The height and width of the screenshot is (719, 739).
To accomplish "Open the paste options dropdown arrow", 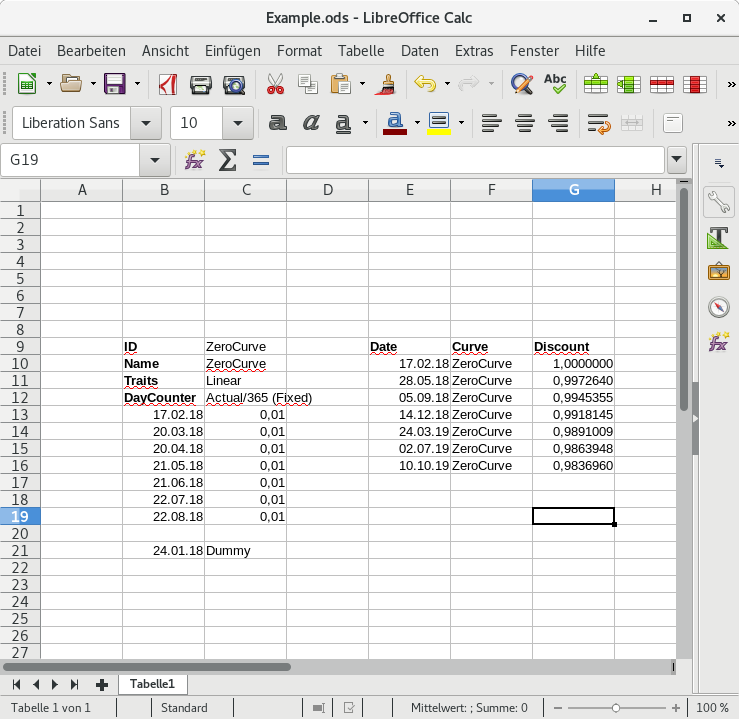I will click(362, 84).
